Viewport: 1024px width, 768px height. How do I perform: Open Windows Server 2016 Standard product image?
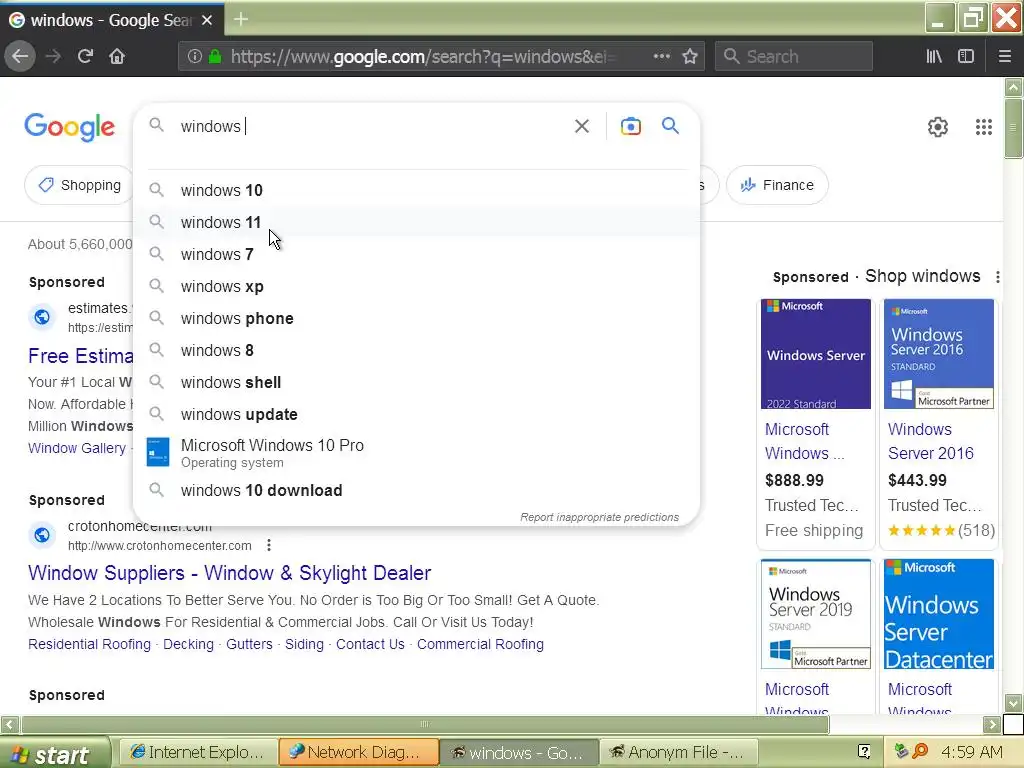point(938,354)
